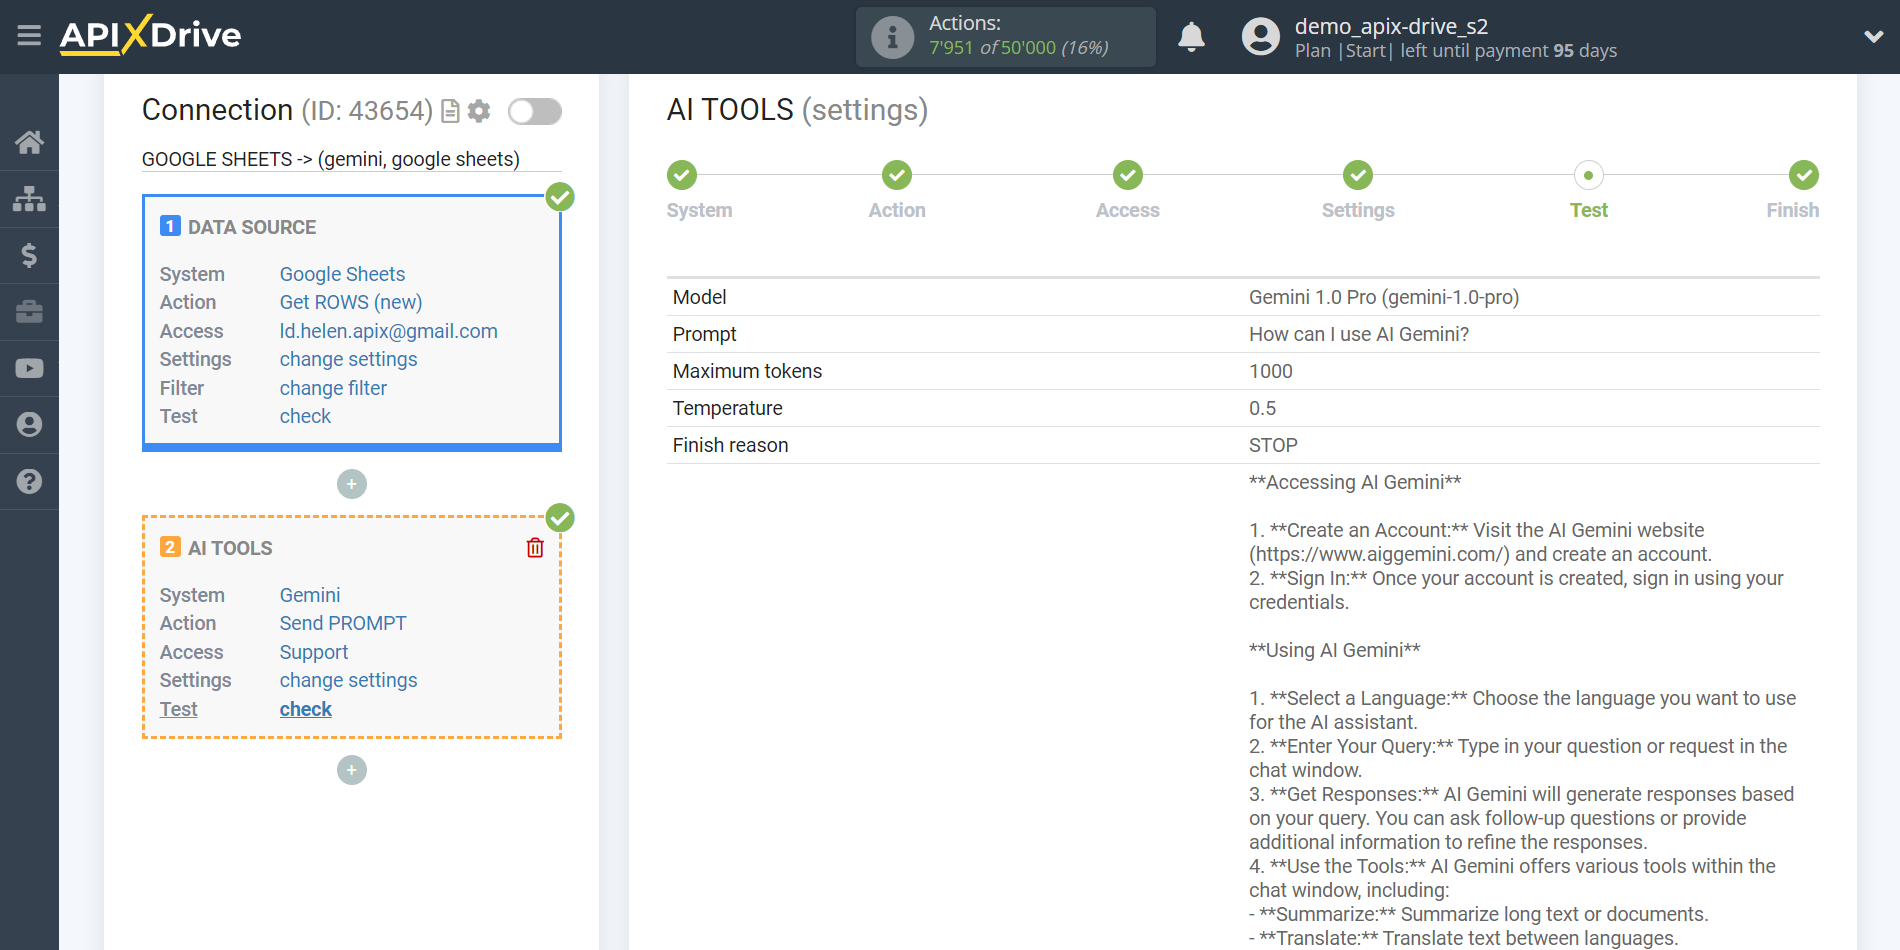The height and width of the screenshot is (950, 1900).
Task: Click the Finish reason value STOP
Action: click(x=1273, y=445)
